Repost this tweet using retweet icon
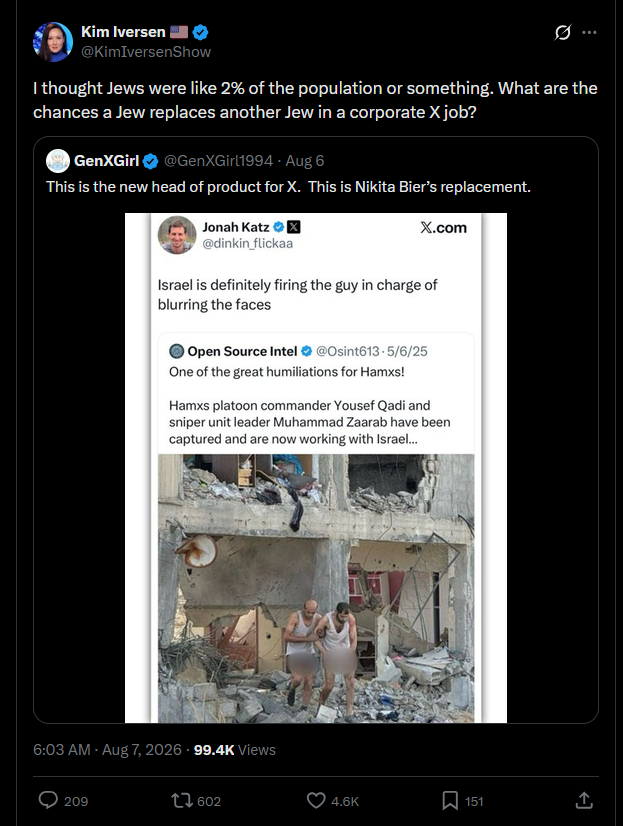Image resolution: width=623 pixels, height=826 pixels. 180,801
